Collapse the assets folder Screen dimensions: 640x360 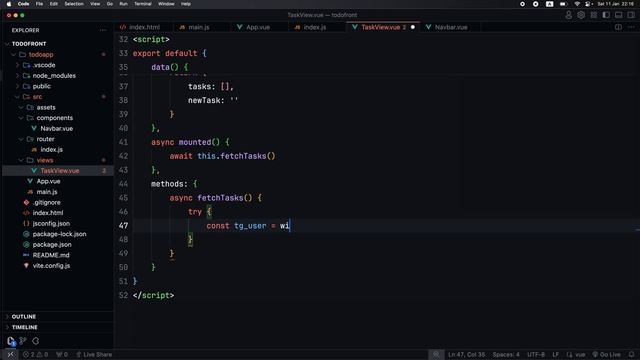[x=46, y=107]
